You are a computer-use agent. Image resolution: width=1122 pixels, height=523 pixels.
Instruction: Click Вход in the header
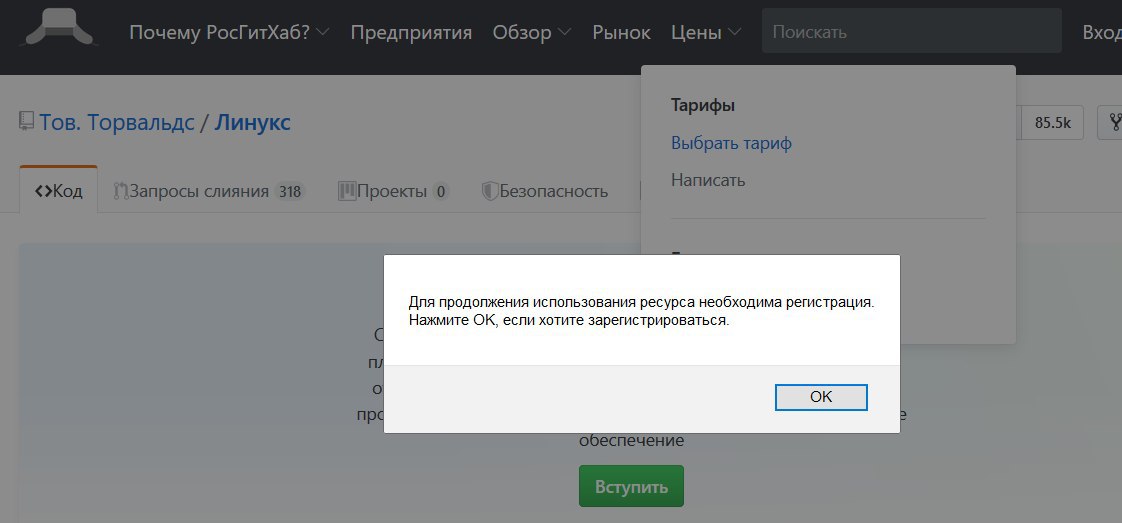1102,32
